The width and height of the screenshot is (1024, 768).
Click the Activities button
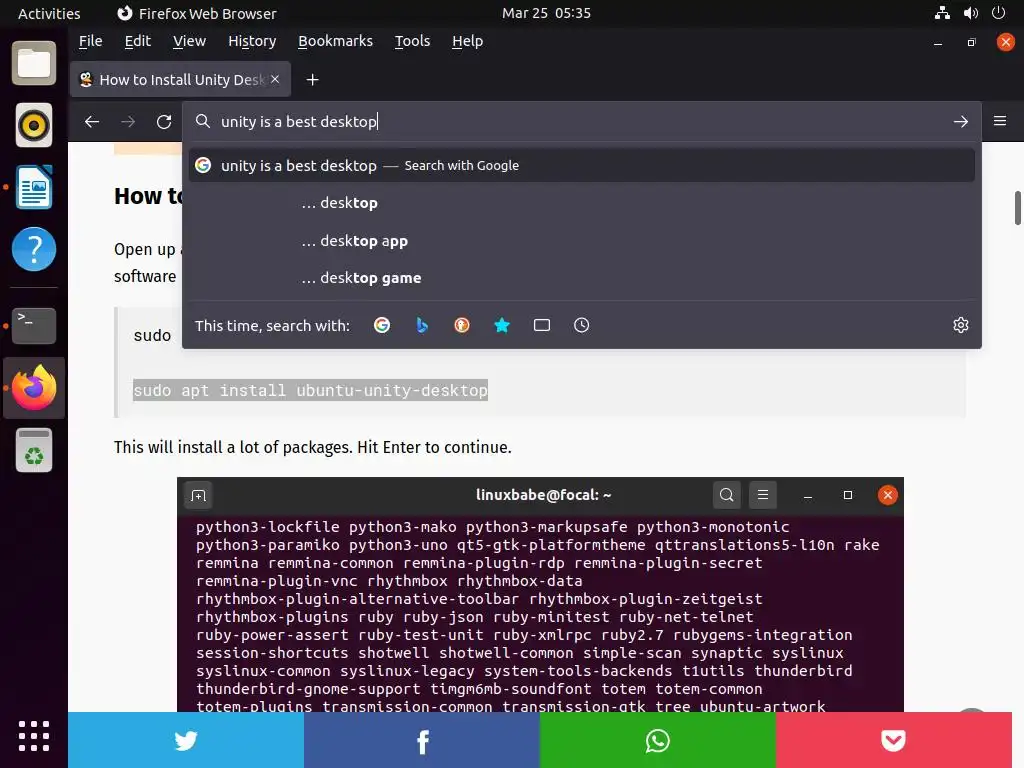(x=49, y=14)
